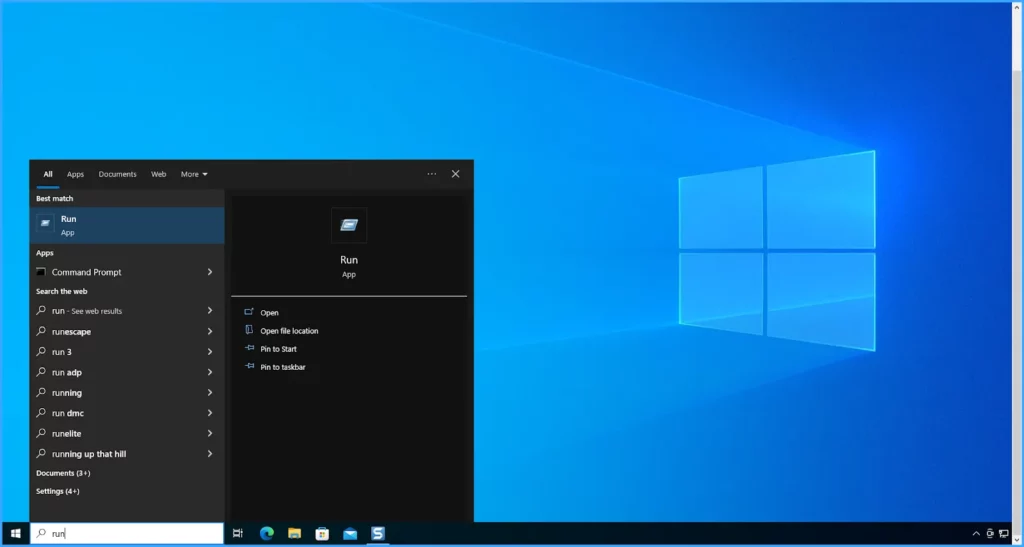
Task: Click the Windows Start button
Action: (15, 534)
